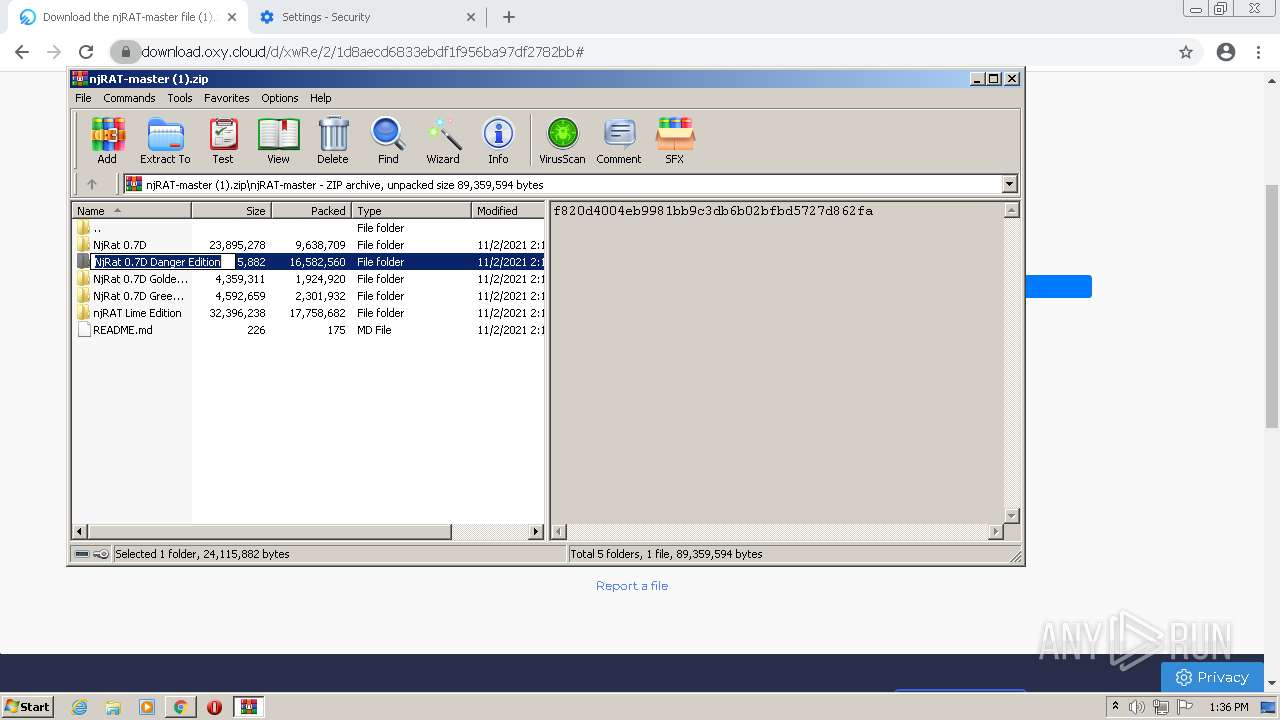
Task: Go up one folder level arrow
Action: (92, 184)
